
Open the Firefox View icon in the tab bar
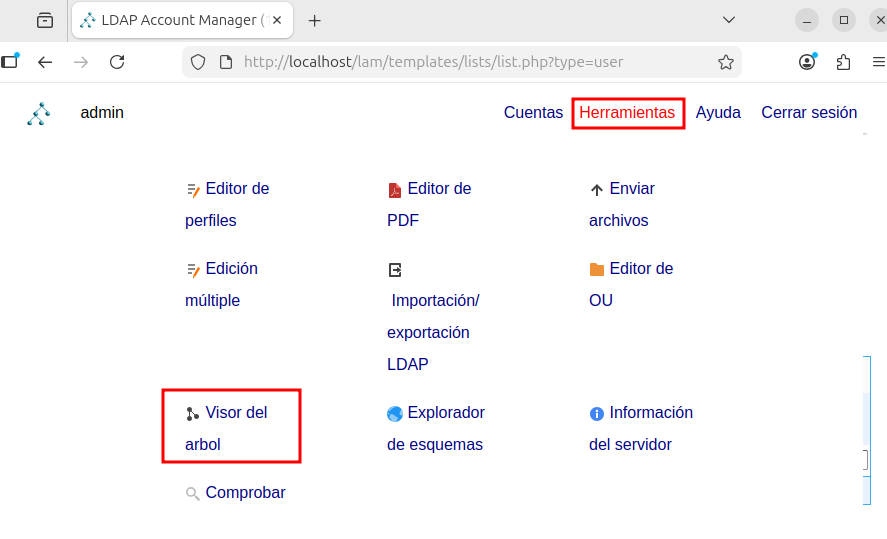[x=45, y=21]
